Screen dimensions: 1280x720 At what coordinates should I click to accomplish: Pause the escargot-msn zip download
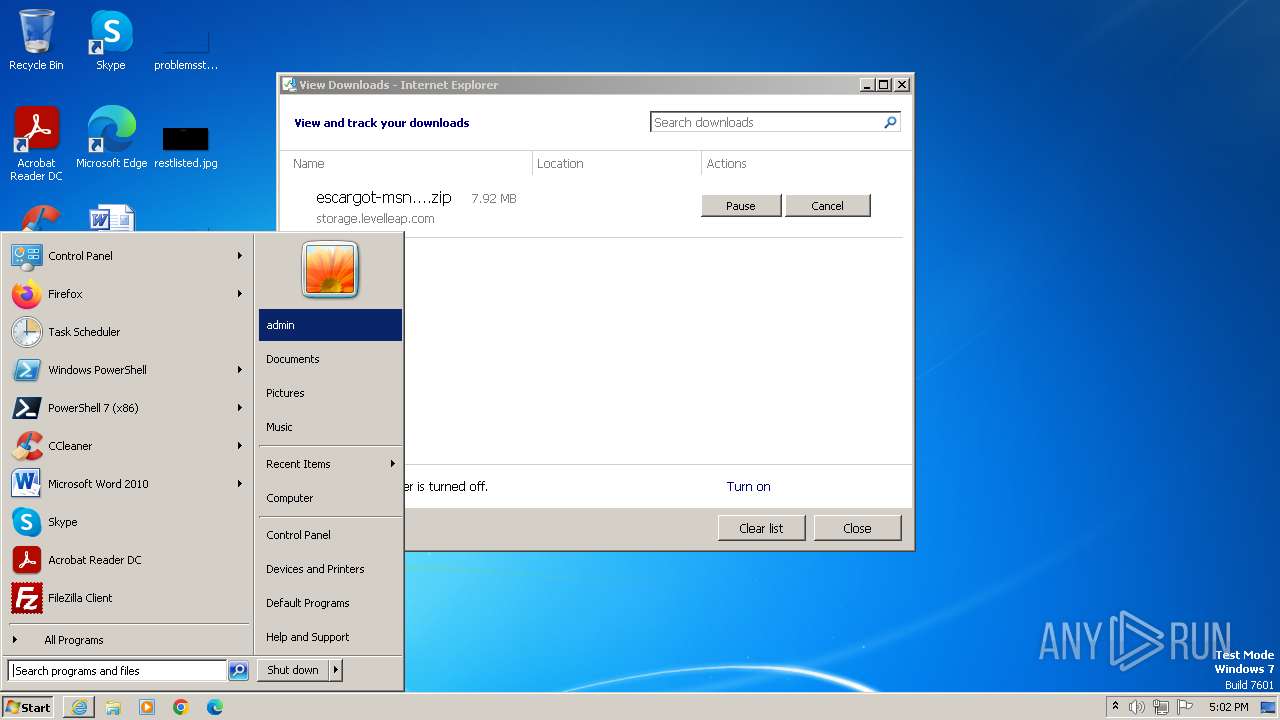pos(740,206)
